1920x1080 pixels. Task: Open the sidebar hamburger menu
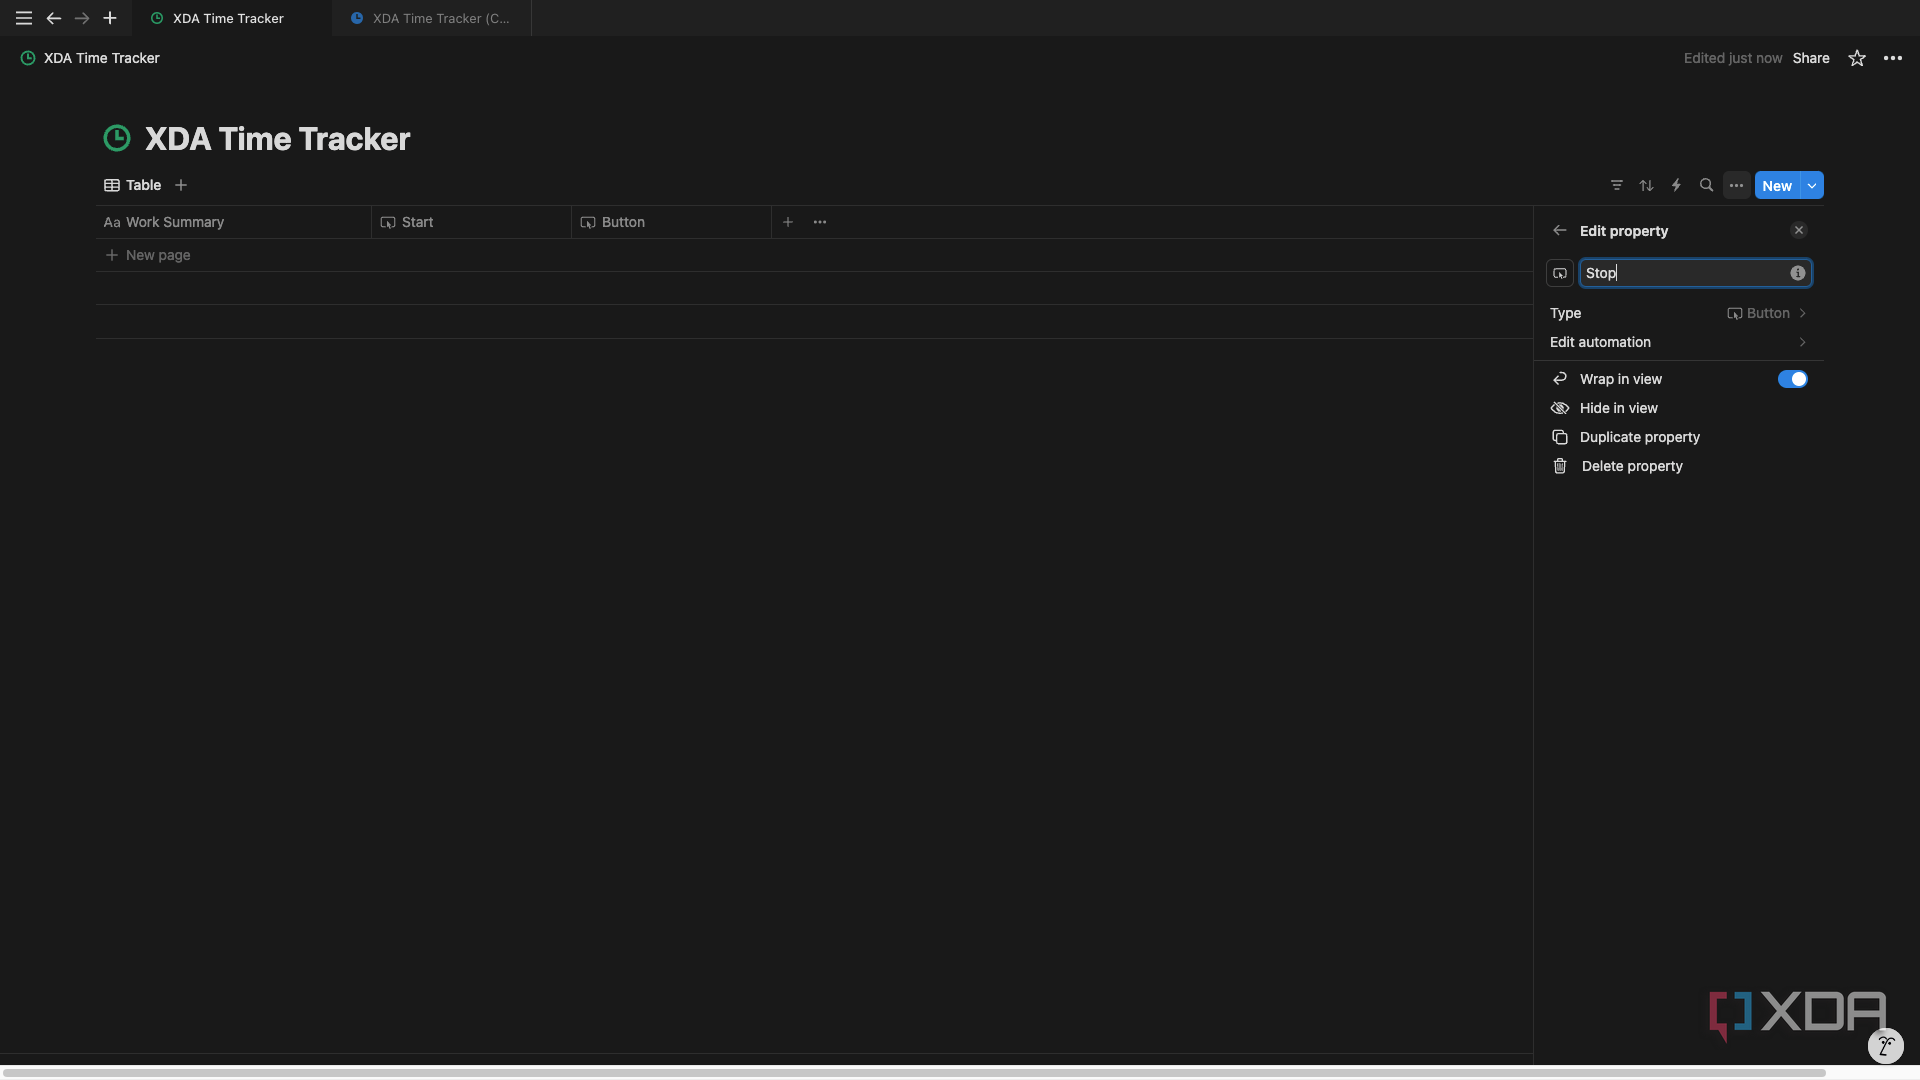coord(24,18)
